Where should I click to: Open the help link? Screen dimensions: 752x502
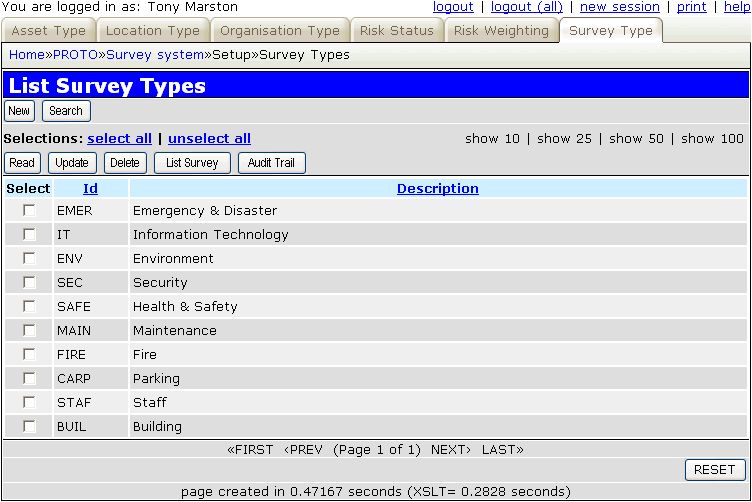(735, 7)
